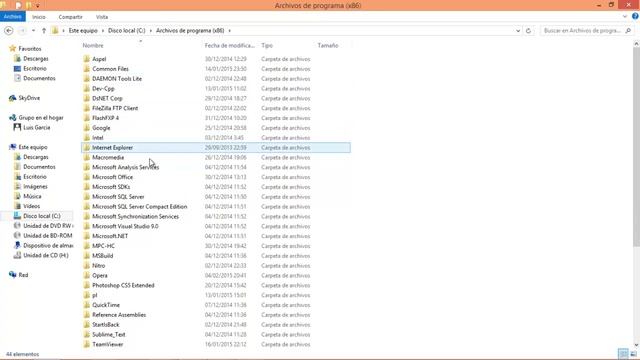Select Unidad de BD-ROM drive

click(47, 236)
